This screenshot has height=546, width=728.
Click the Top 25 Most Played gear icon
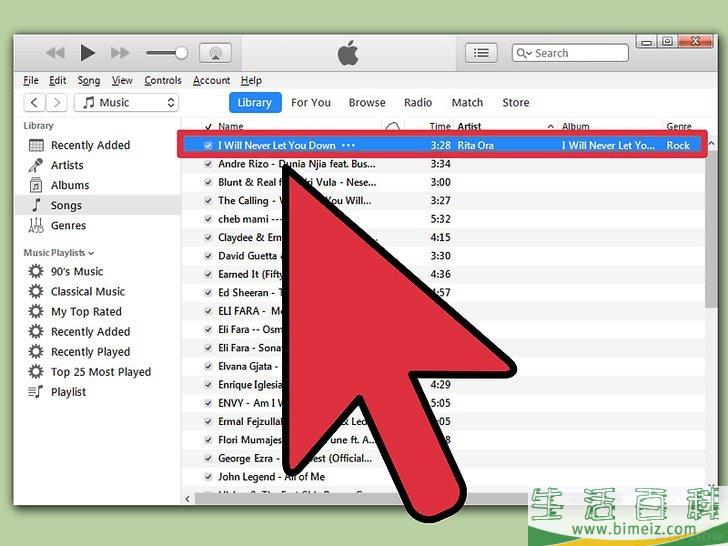pos(36,372)
